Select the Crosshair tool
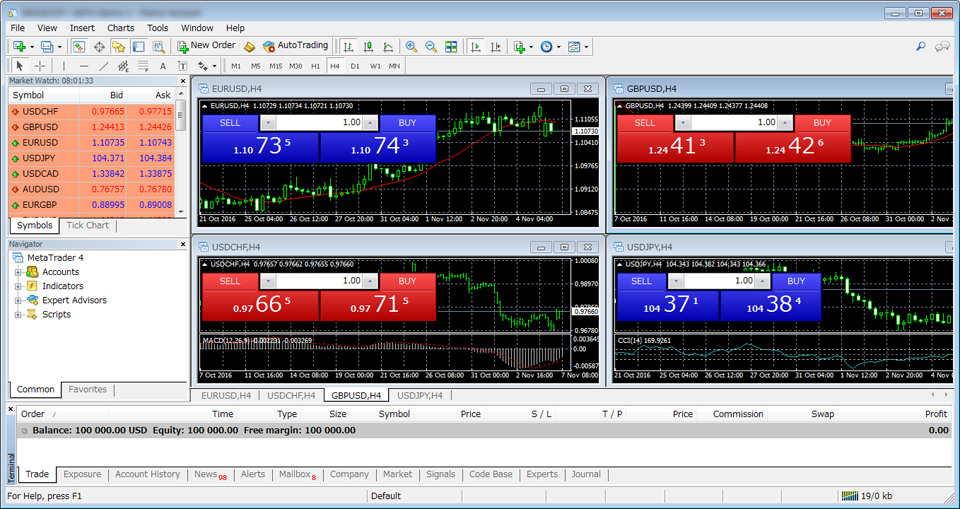The height and width of the screenshot is (509, 960). click(x=40, y=66)
